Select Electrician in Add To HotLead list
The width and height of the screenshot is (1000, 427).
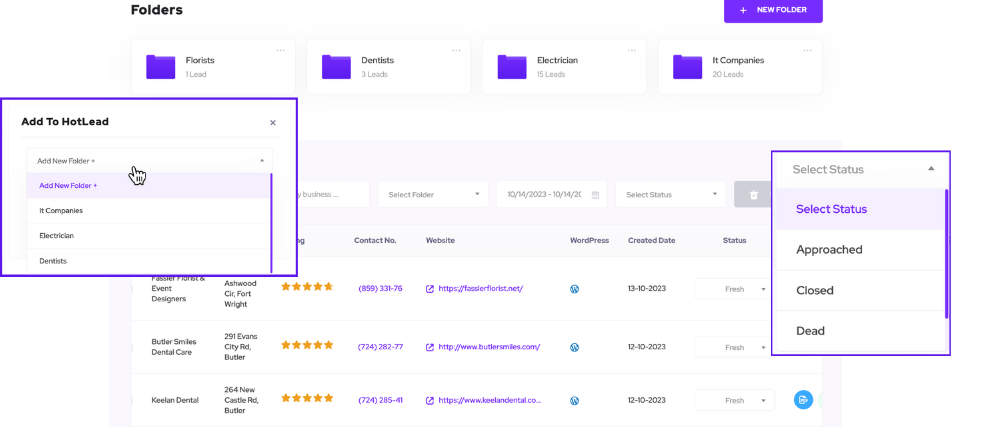point(57,236)
